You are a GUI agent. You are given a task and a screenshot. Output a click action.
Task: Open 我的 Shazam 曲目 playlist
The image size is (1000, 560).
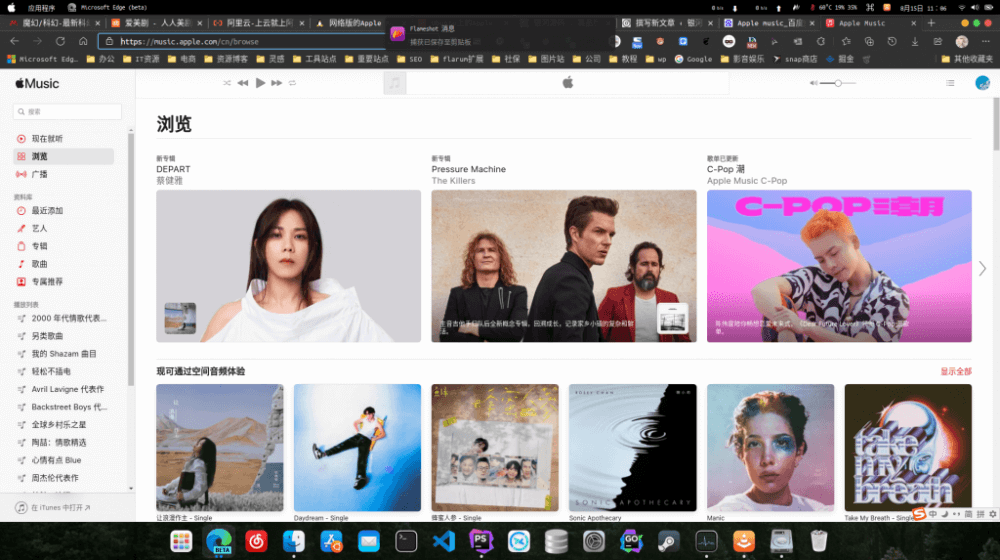(x=64, y=354)
